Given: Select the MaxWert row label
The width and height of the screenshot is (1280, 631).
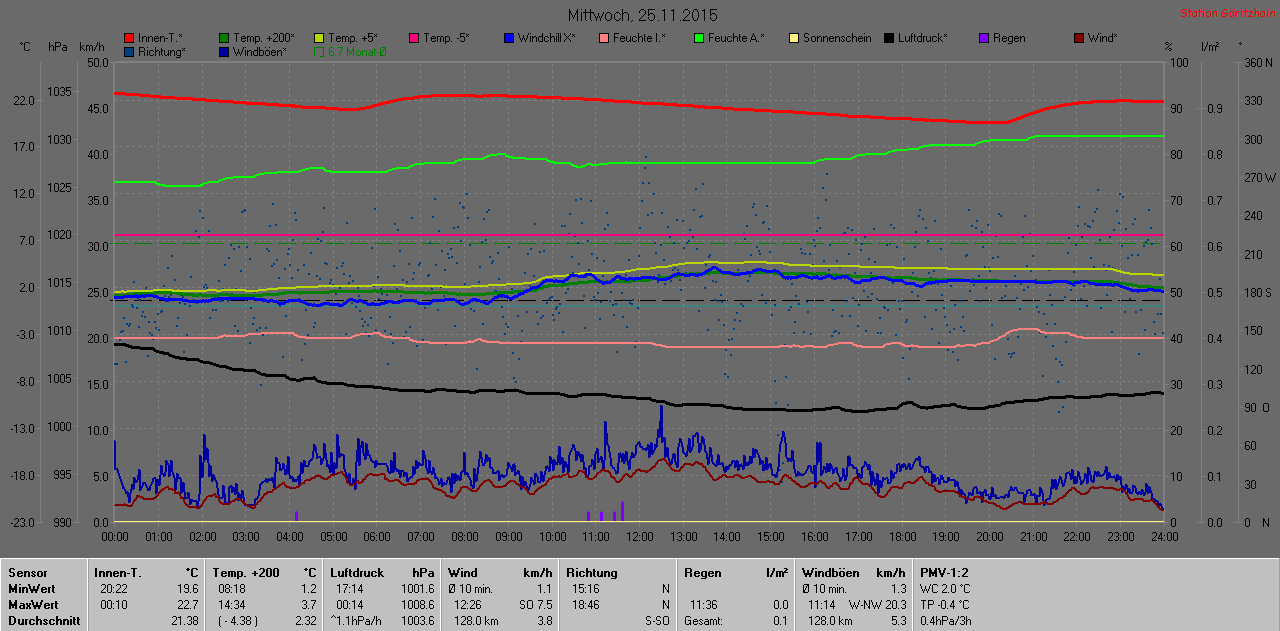Looking at the screenshot, I should (x=33, y=605).
